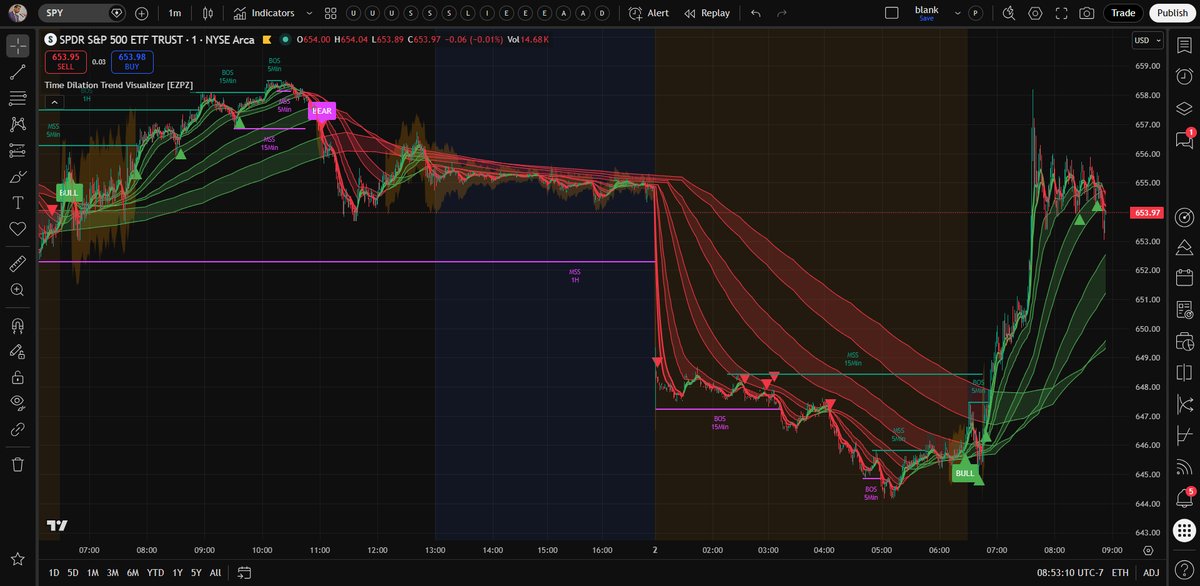Image resolution: width=1200 pixels, height=586 pixels.
Task: Open the object tree layers panel
Action: pos(1185,108)
